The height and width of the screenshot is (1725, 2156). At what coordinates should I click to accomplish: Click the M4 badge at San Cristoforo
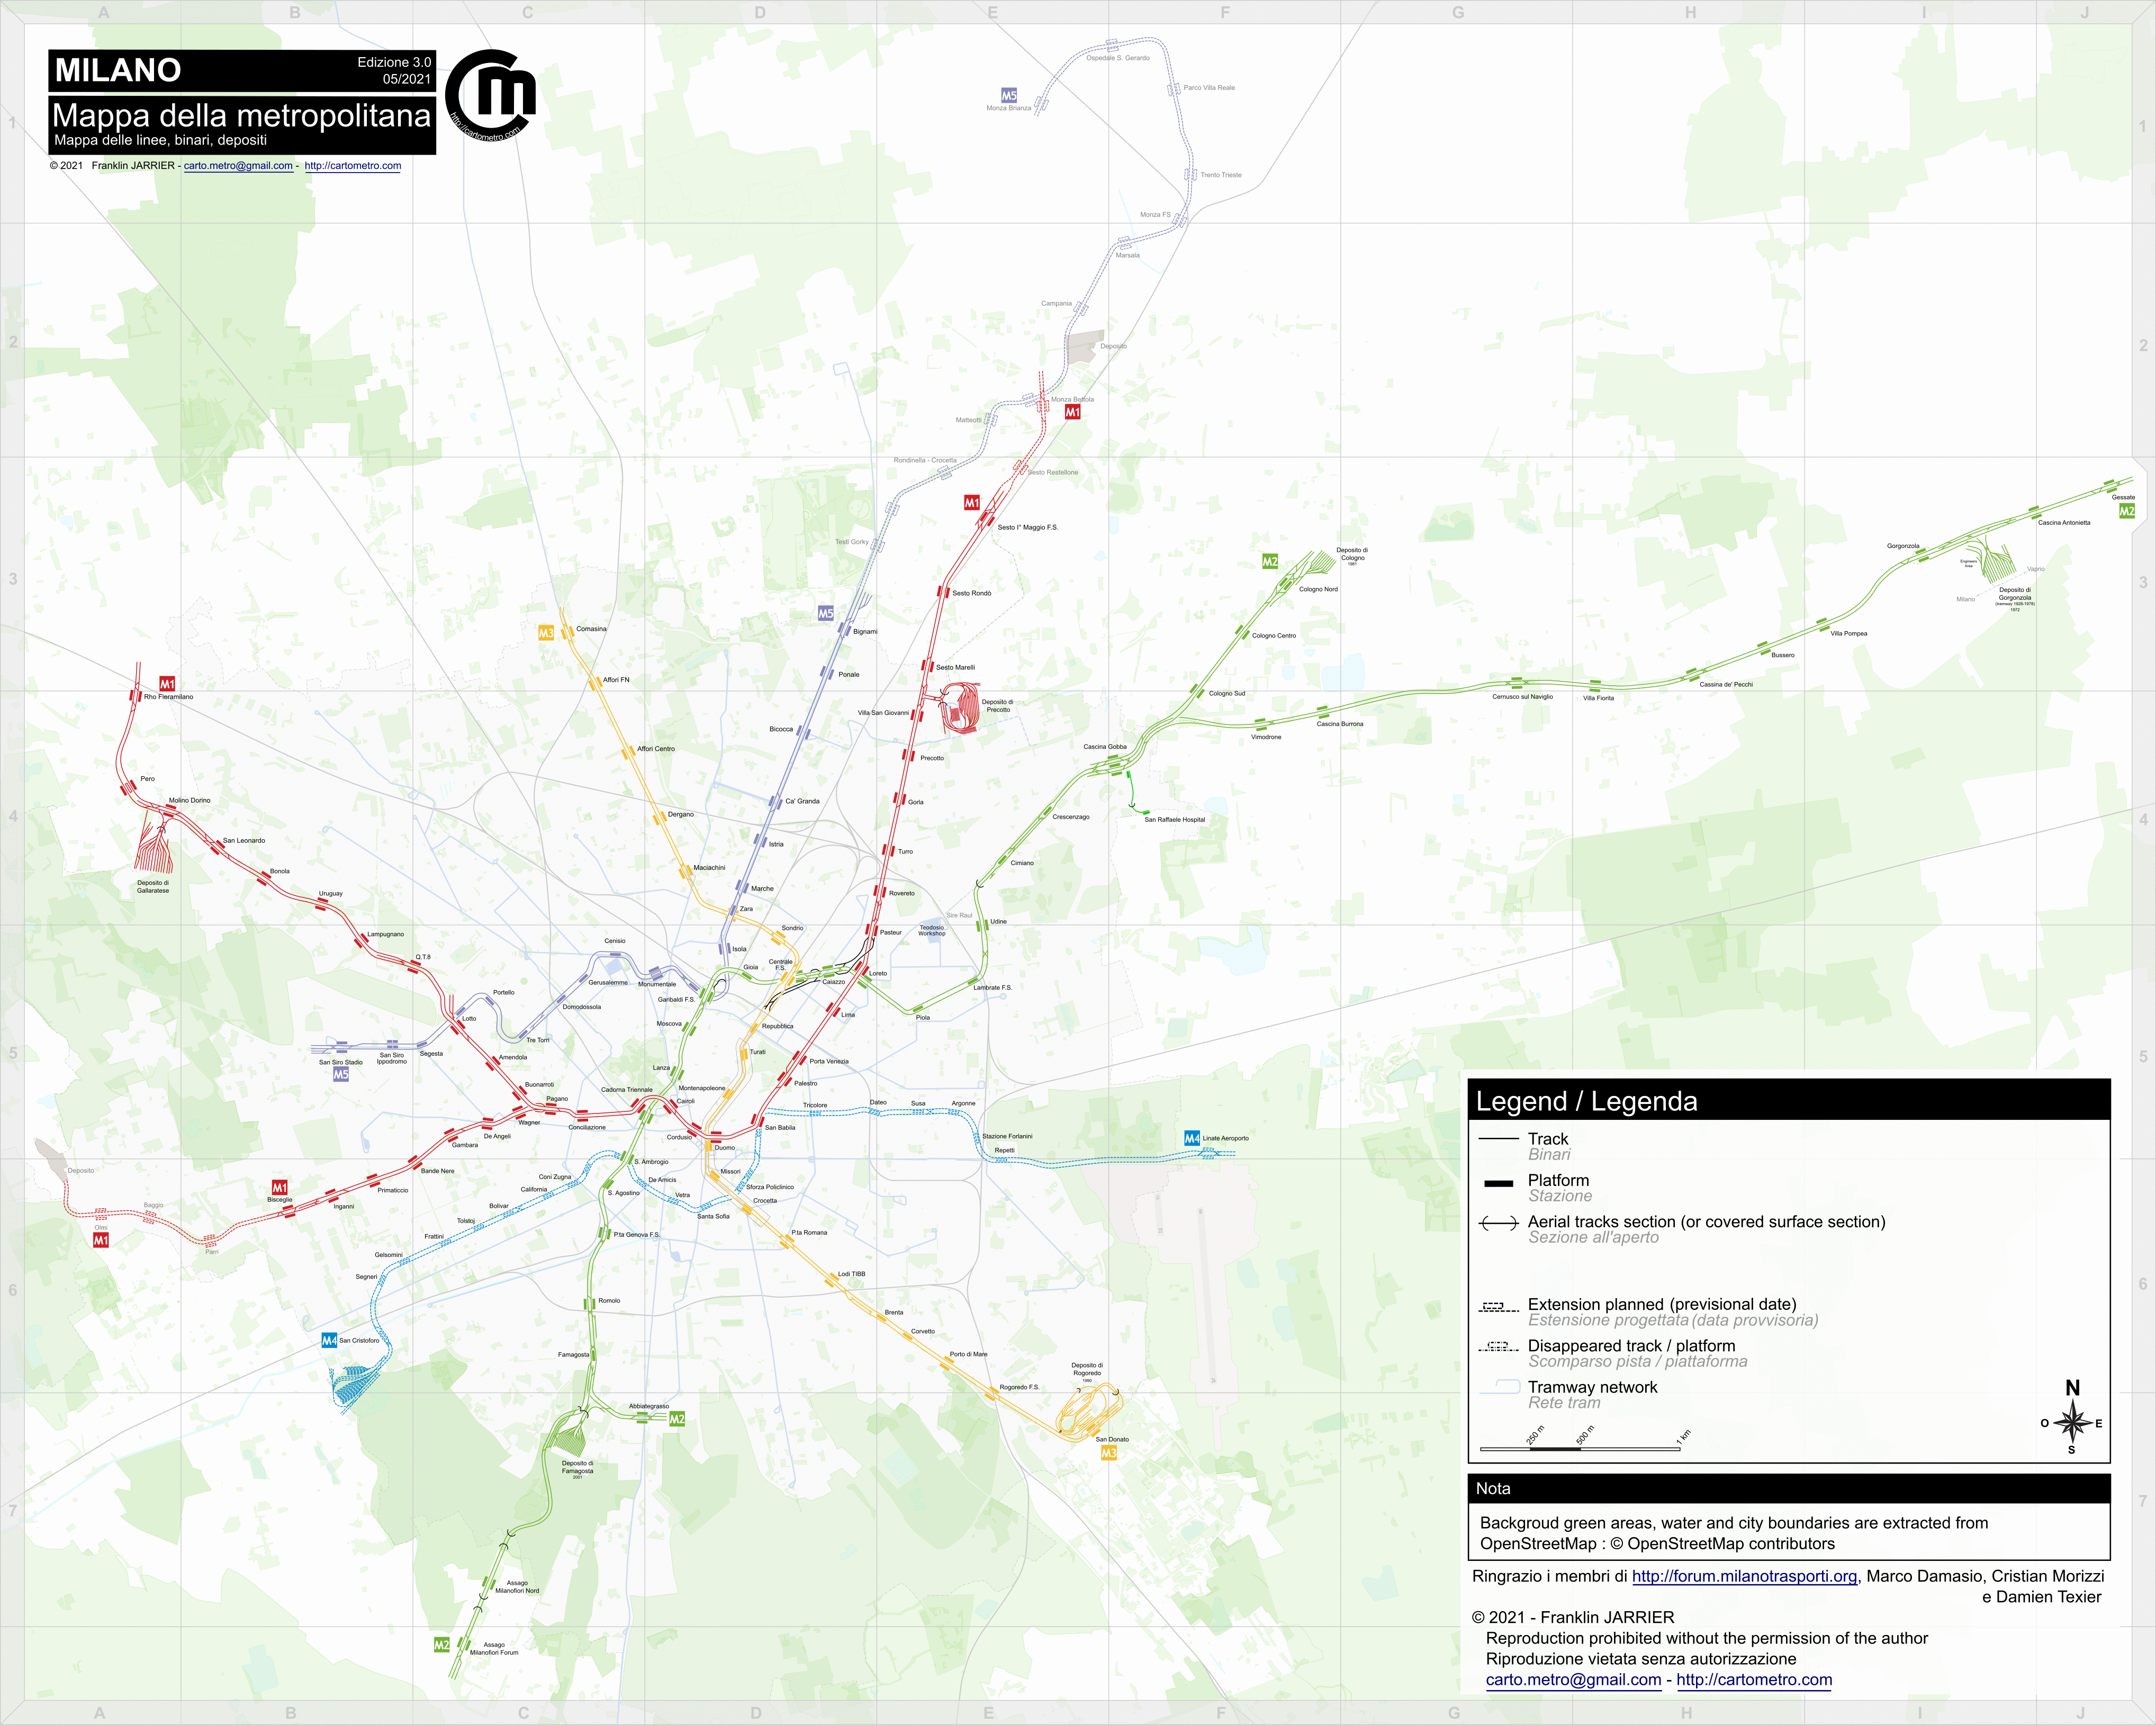[329, 1340]
